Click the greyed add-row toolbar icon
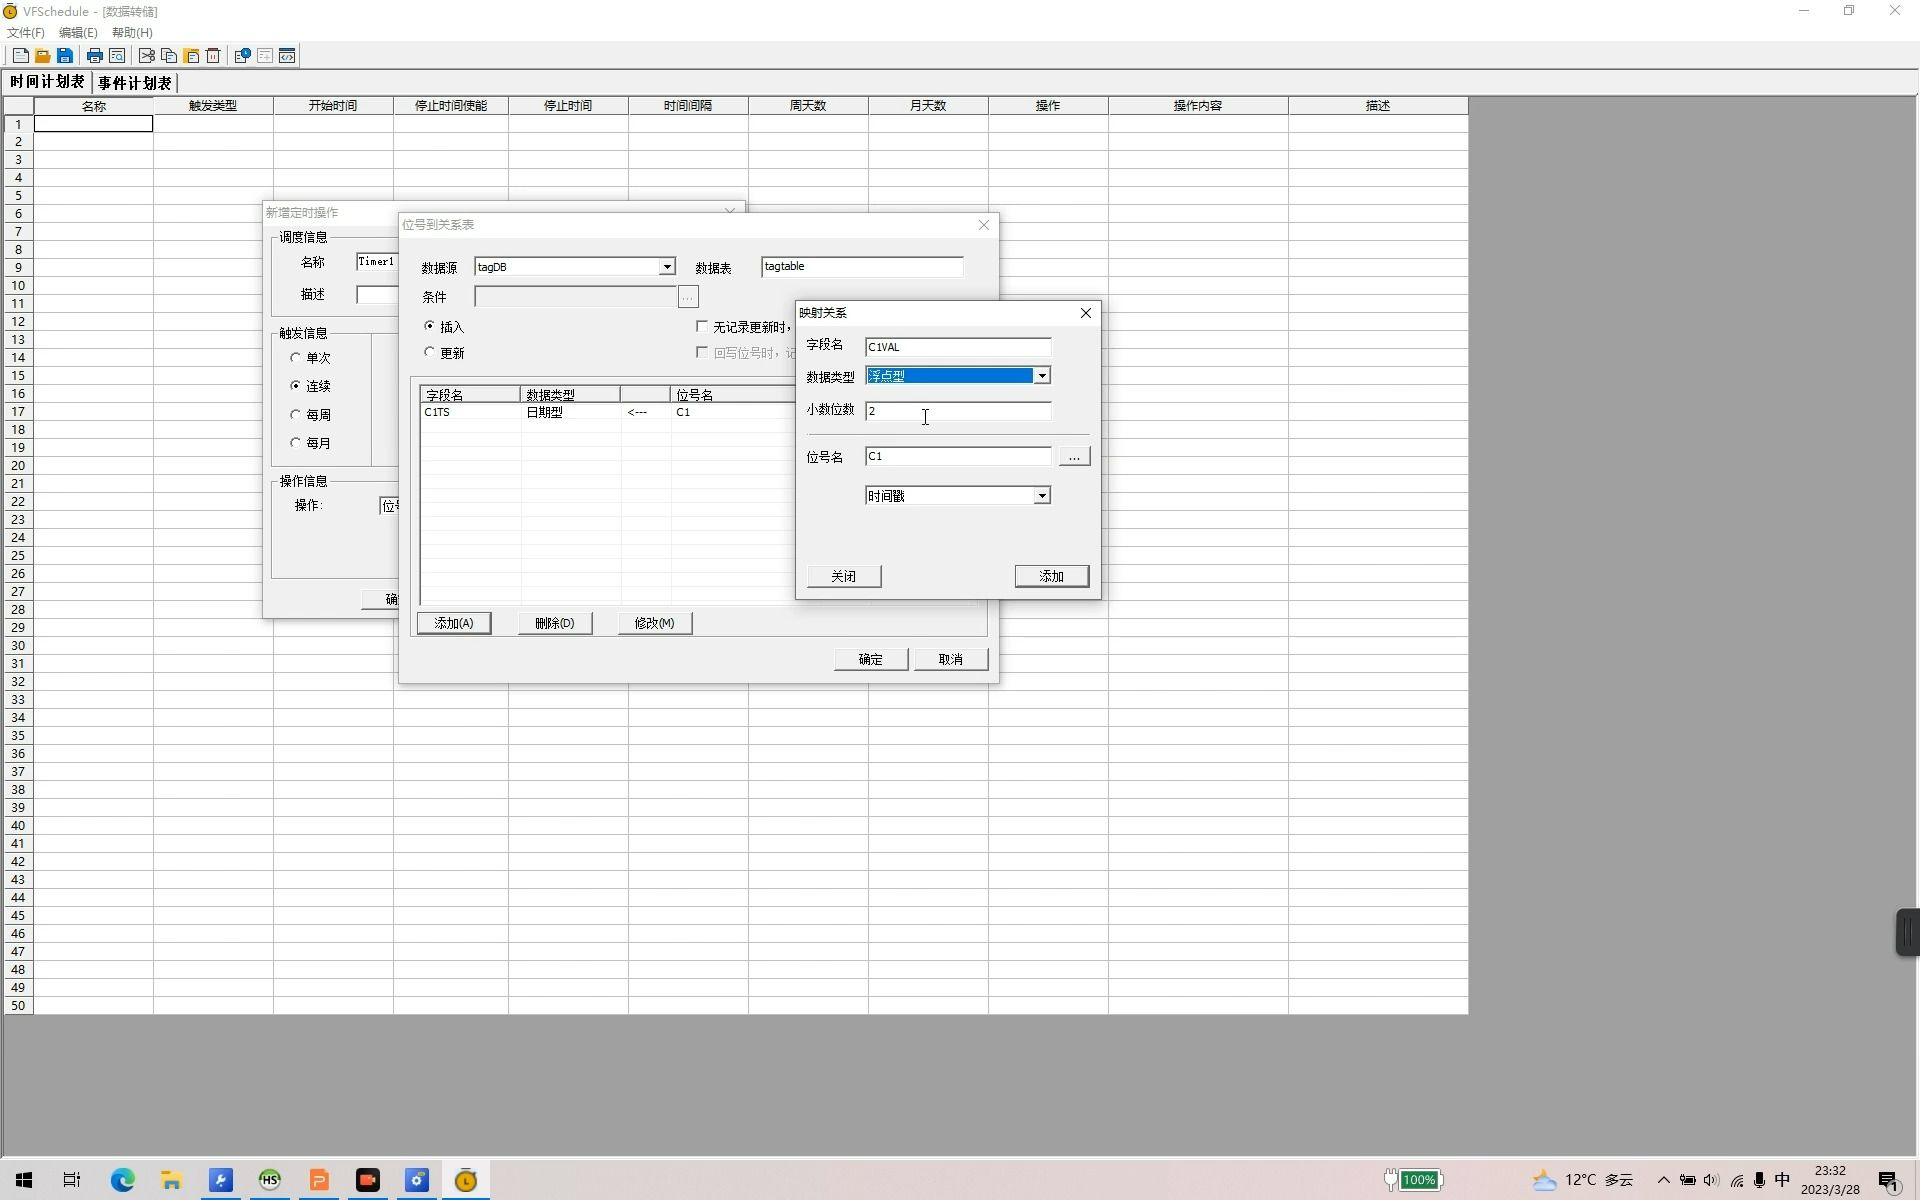1920x1200 pixels. coord(265,56)
